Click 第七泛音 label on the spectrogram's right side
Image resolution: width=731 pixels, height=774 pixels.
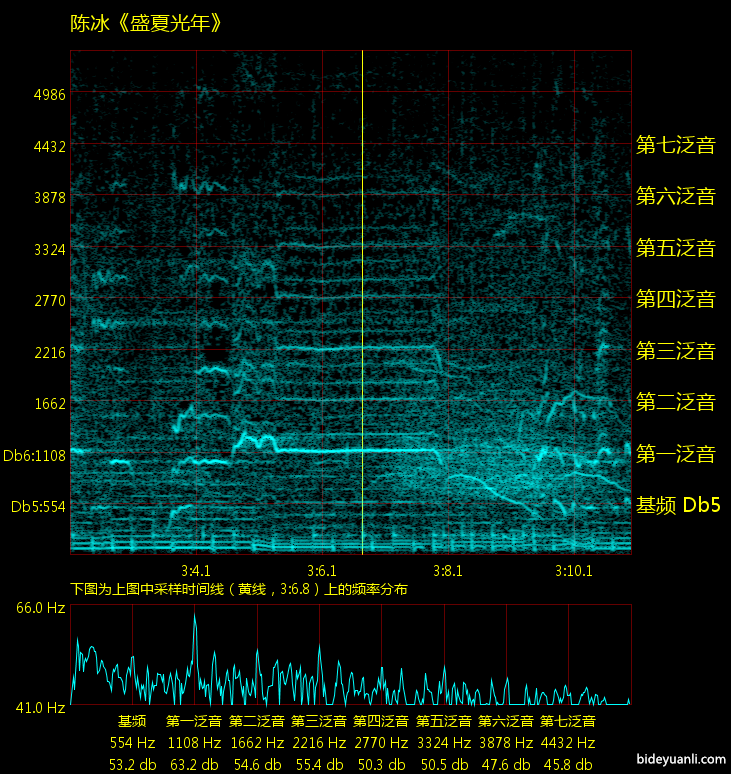tap(676, 145)
